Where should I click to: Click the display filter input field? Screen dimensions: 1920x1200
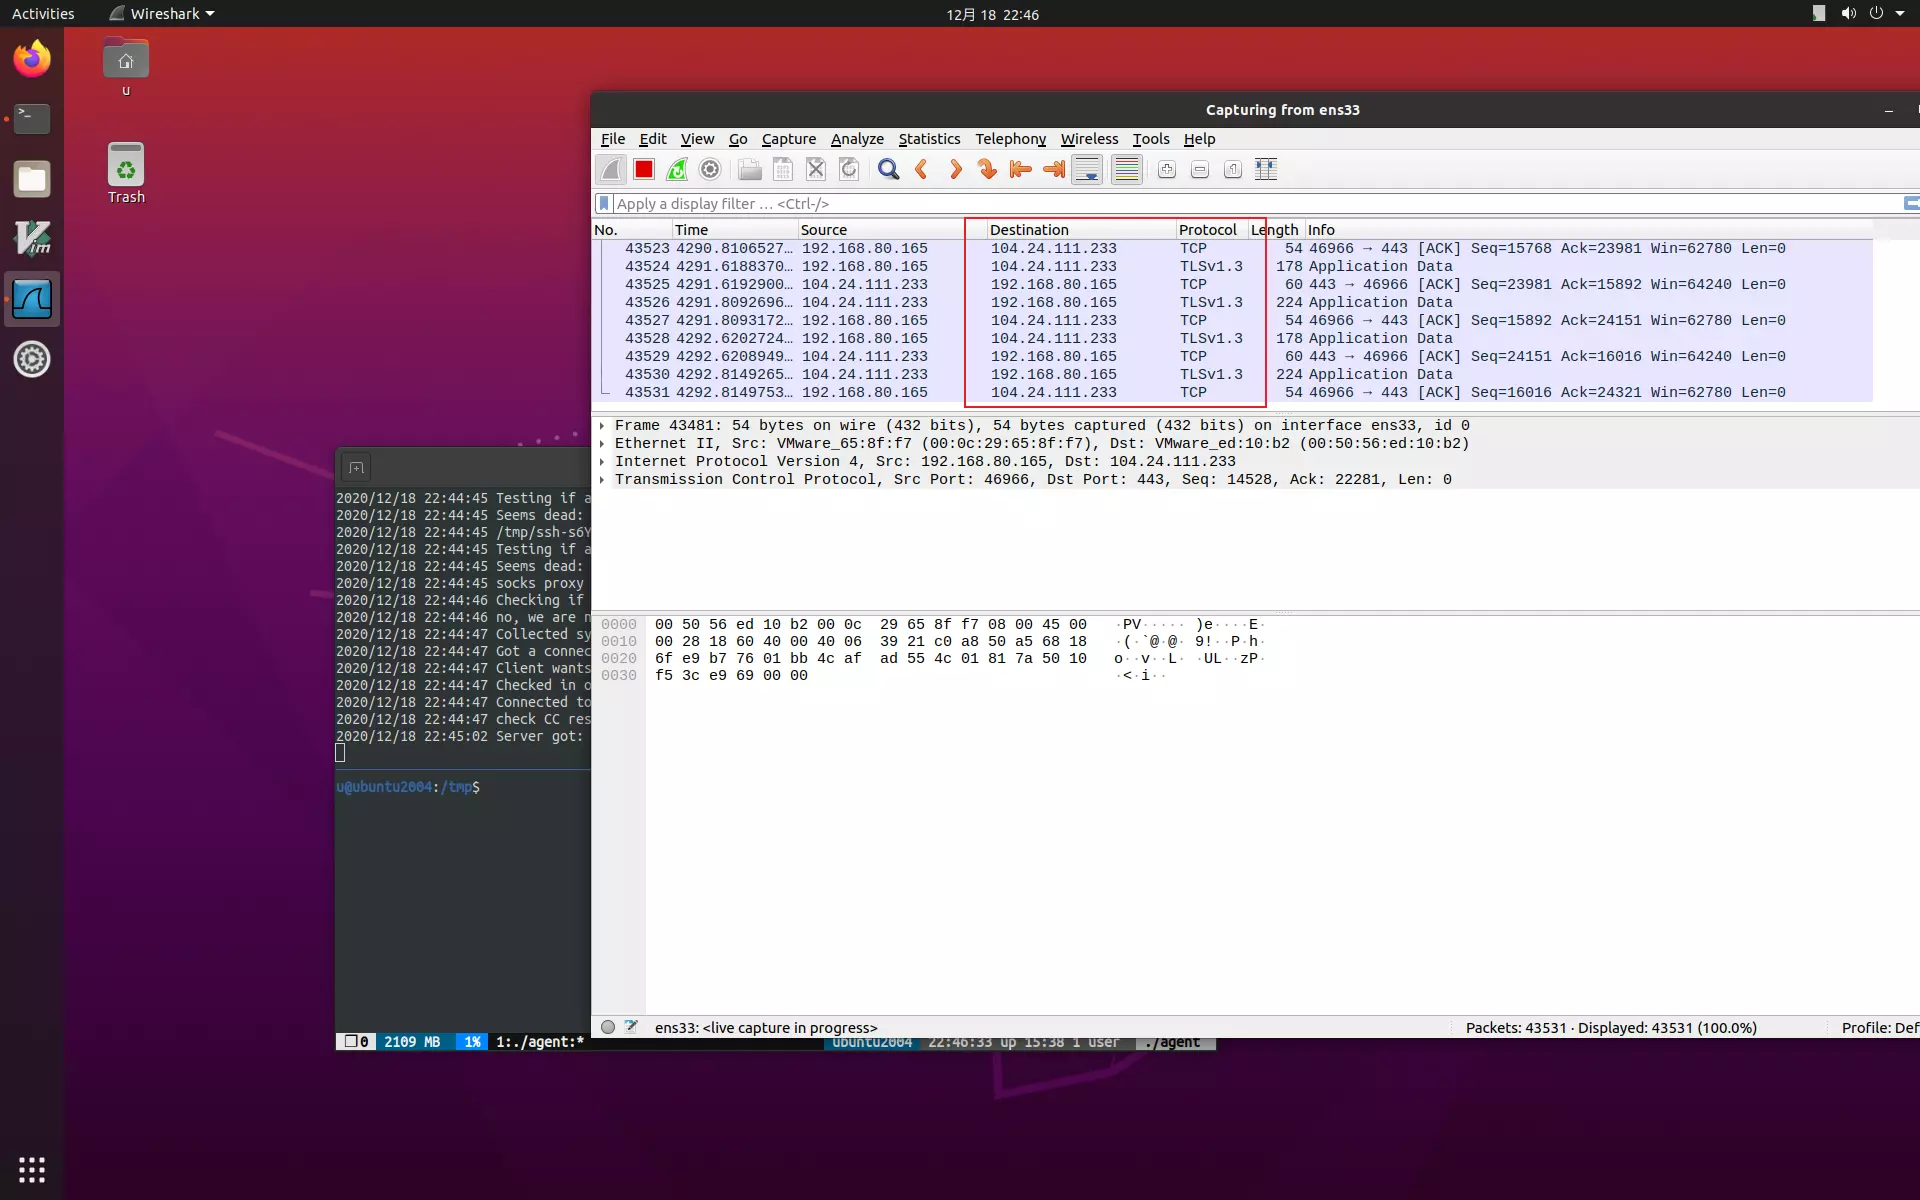pyautogui.click(x=1200, y=203)
